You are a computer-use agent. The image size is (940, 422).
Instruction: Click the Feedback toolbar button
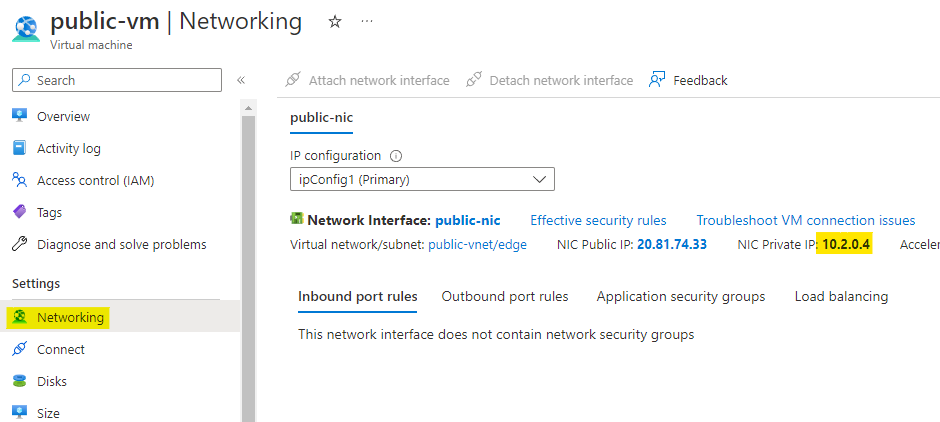[688, 80]
